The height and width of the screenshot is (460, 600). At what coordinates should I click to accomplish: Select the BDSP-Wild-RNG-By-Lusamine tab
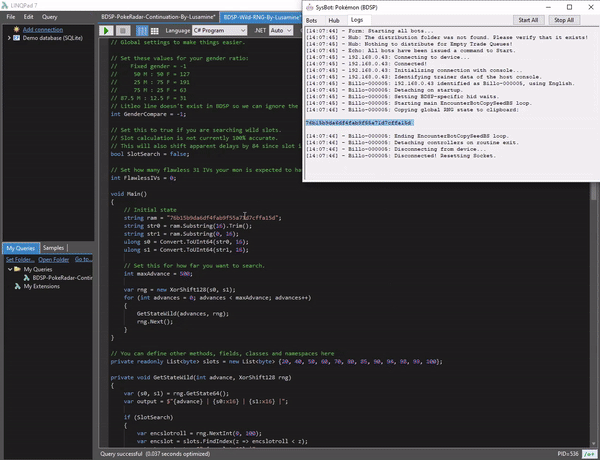point(262,17)
